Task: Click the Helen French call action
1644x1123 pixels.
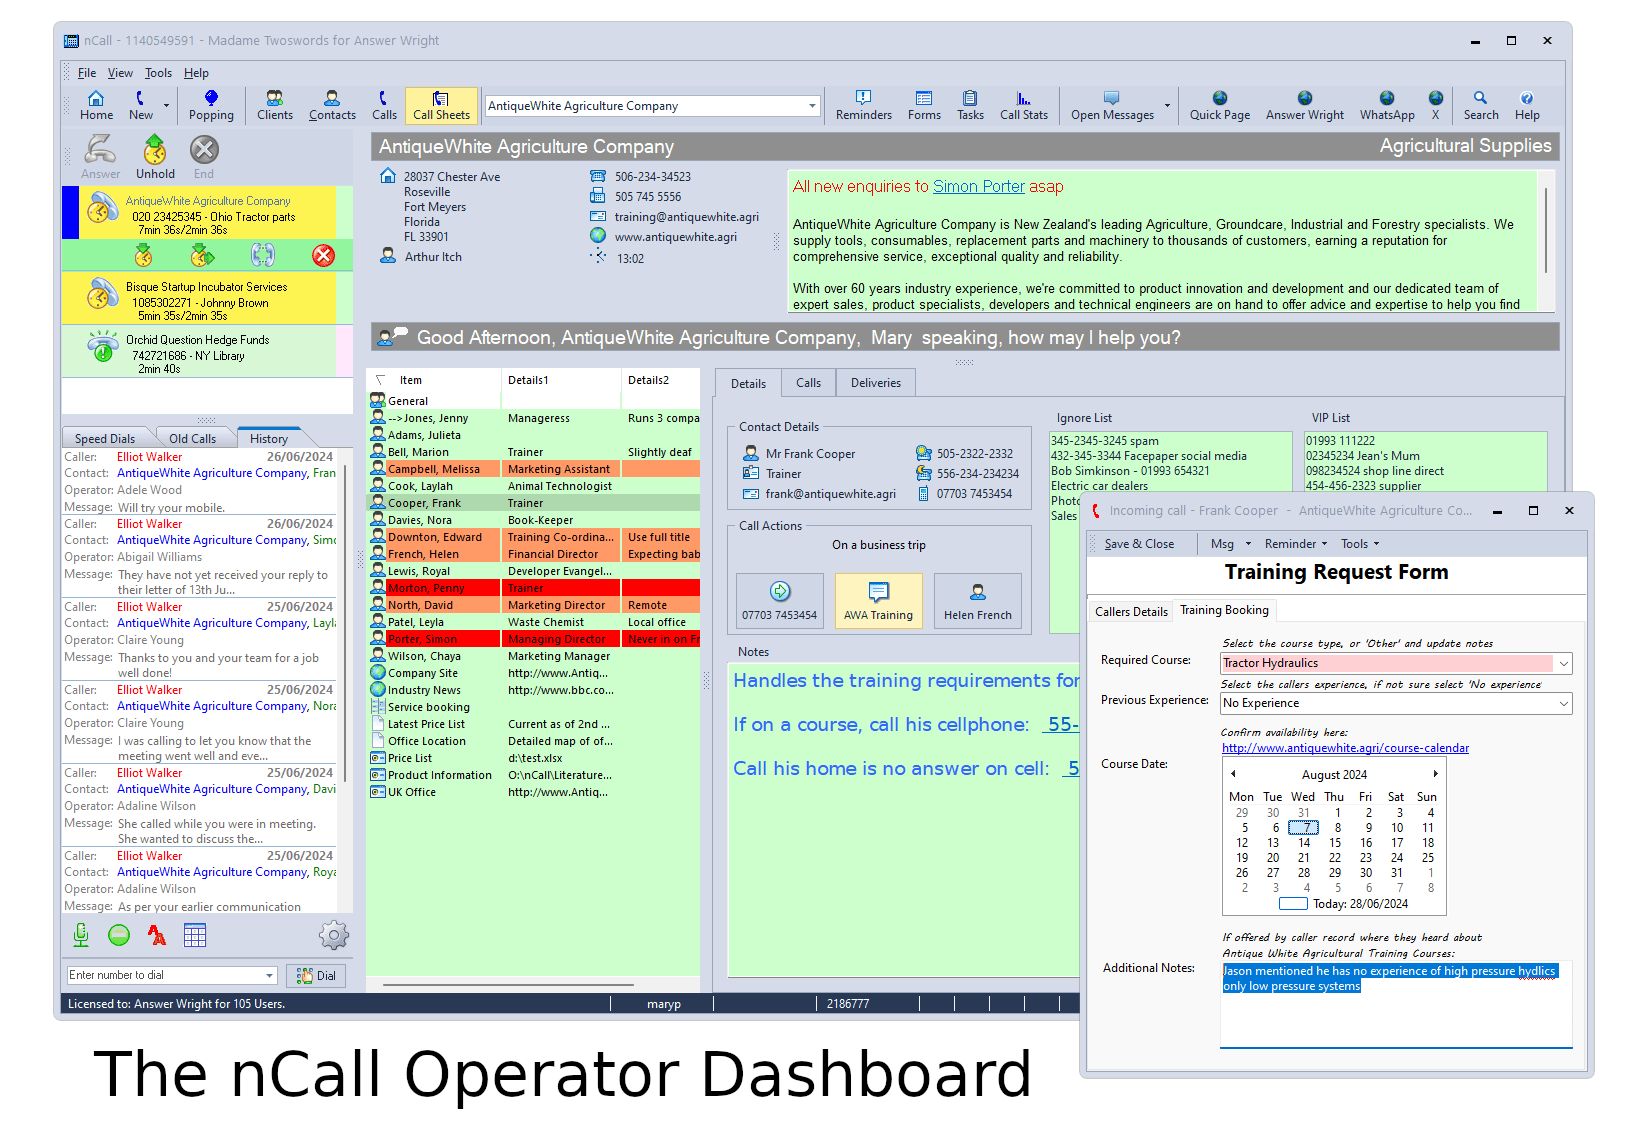Action: pos(978,600)
